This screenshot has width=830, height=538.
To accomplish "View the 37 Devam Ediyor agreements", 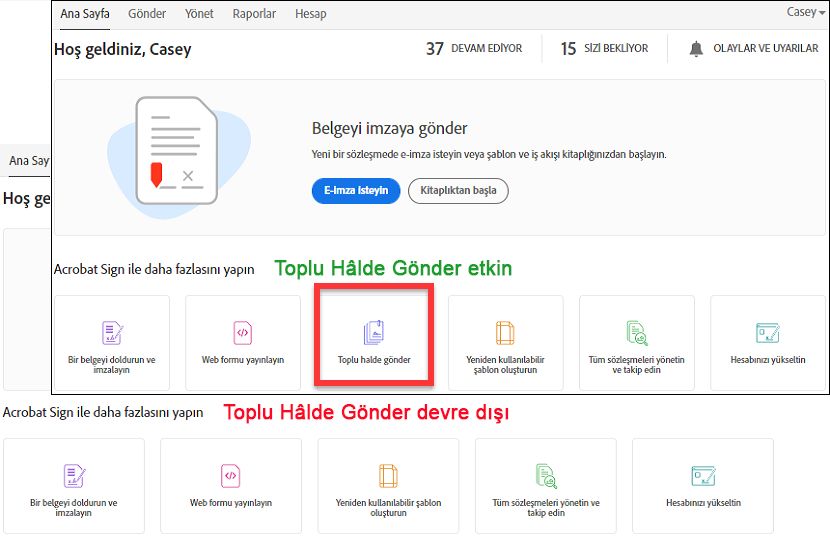I will [474, 49].
